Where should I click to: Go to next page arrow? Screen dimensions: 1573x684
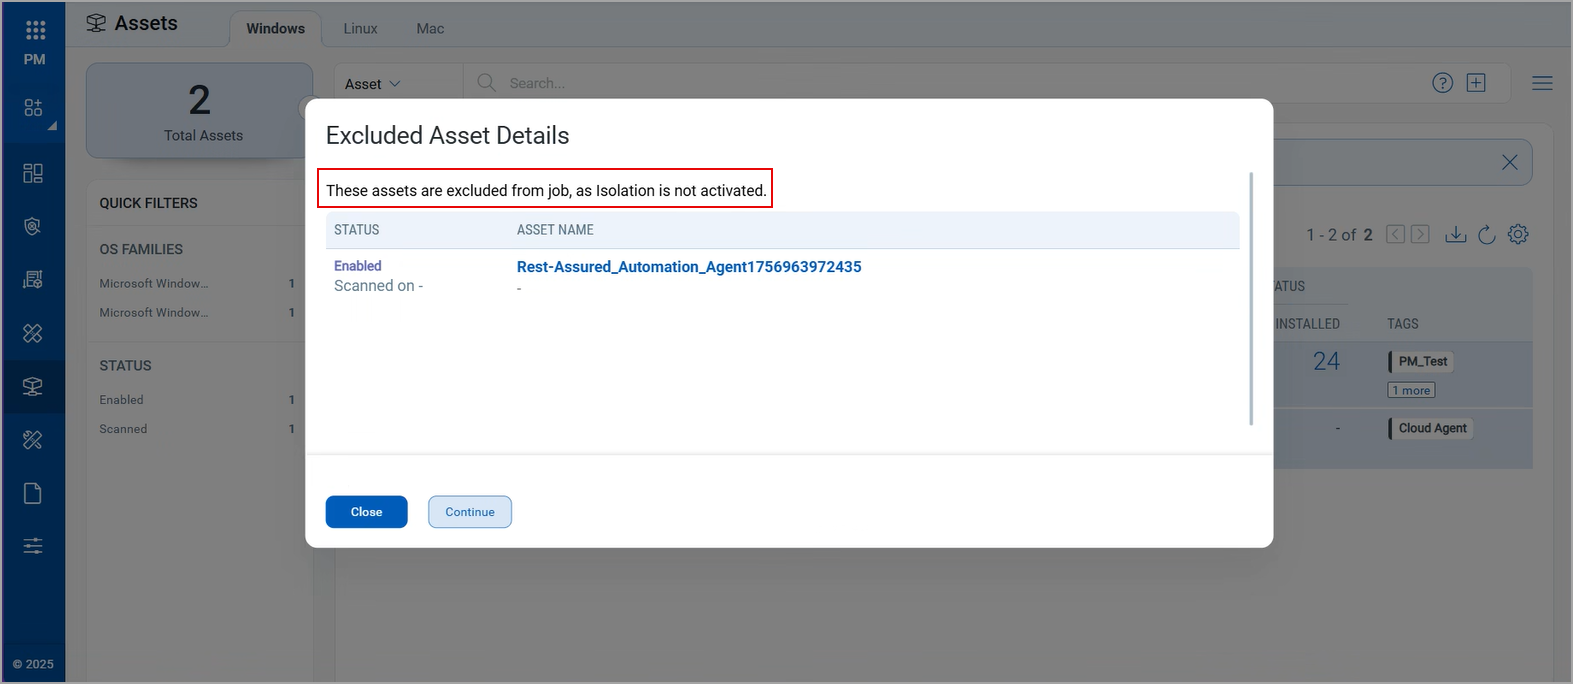pyautogui.click(x=1420, y=234)
